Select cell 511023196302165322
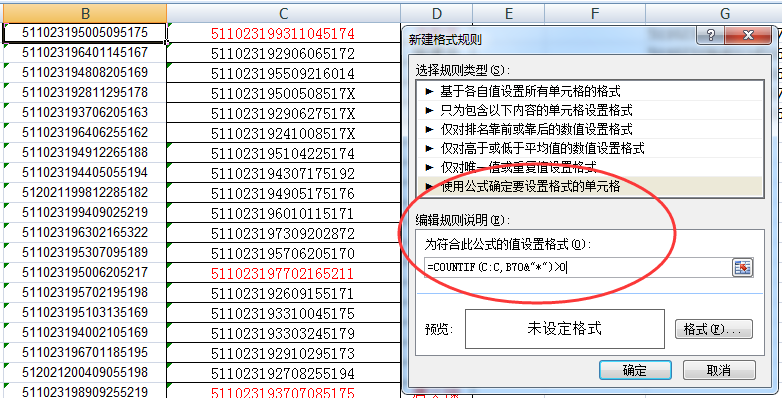 pos(85,232)
